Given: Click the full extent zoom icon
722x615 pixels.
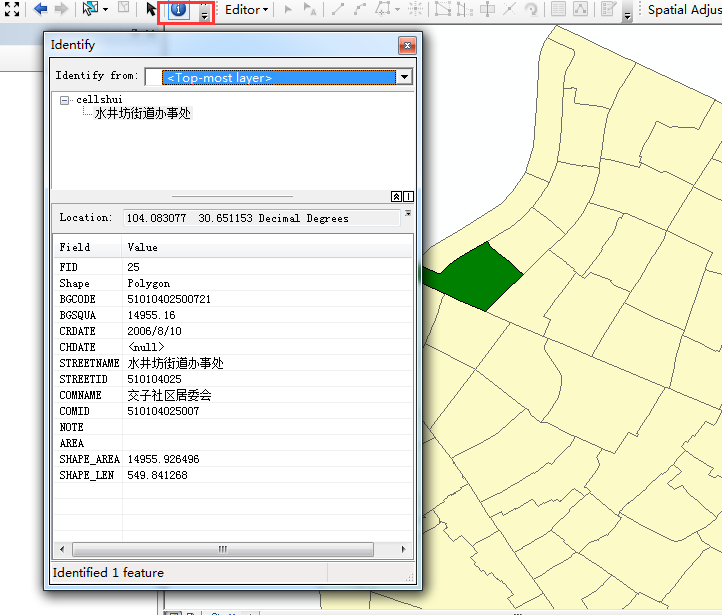Looking at the screenshot, I should (11, 9).
